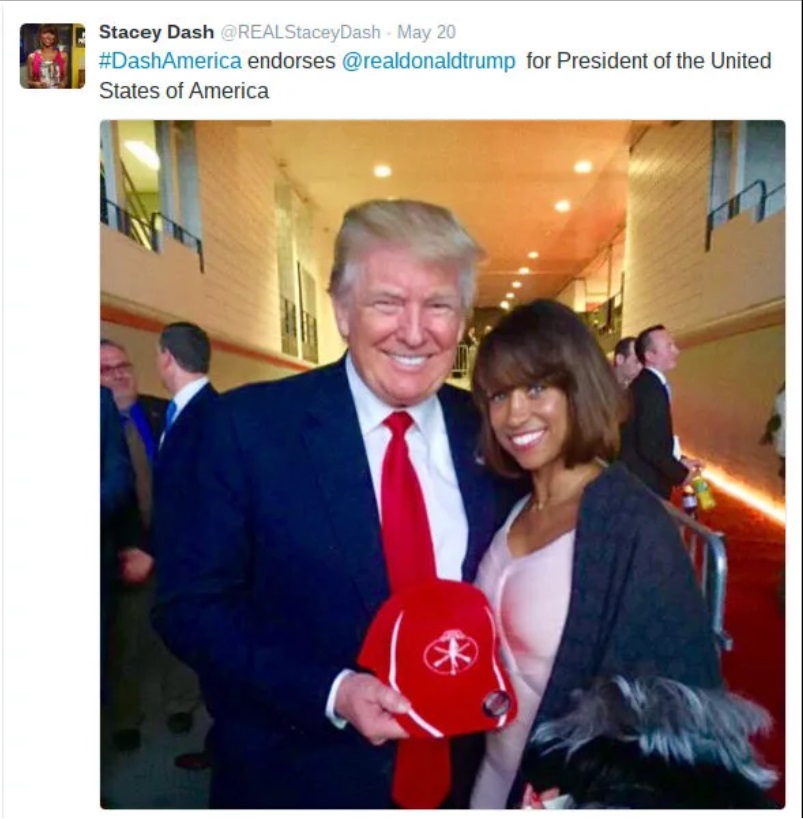Click the gray fur item at the photo's bottom
This screenshot has height=819, width=803.
(648, 742)
